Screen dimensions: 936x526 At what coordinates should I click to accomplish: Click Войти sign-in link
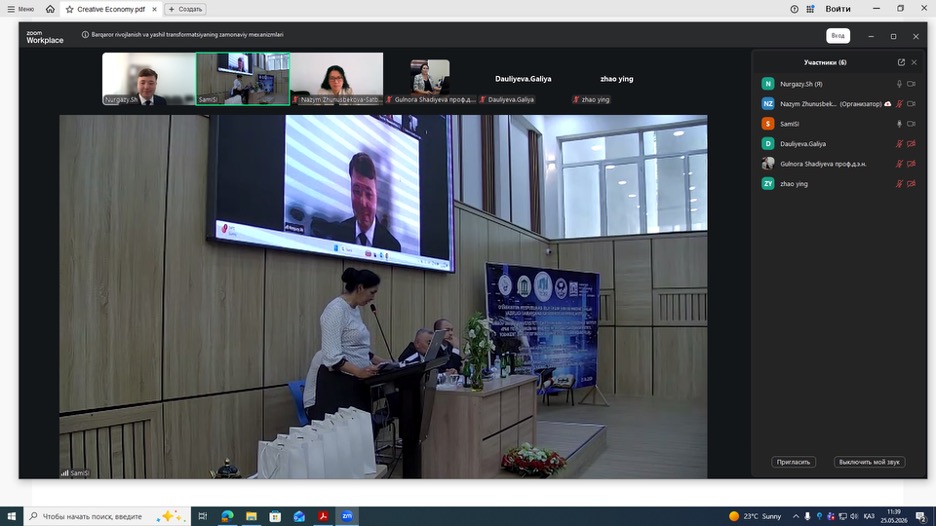pyautogui.click(x=838, y=9)
